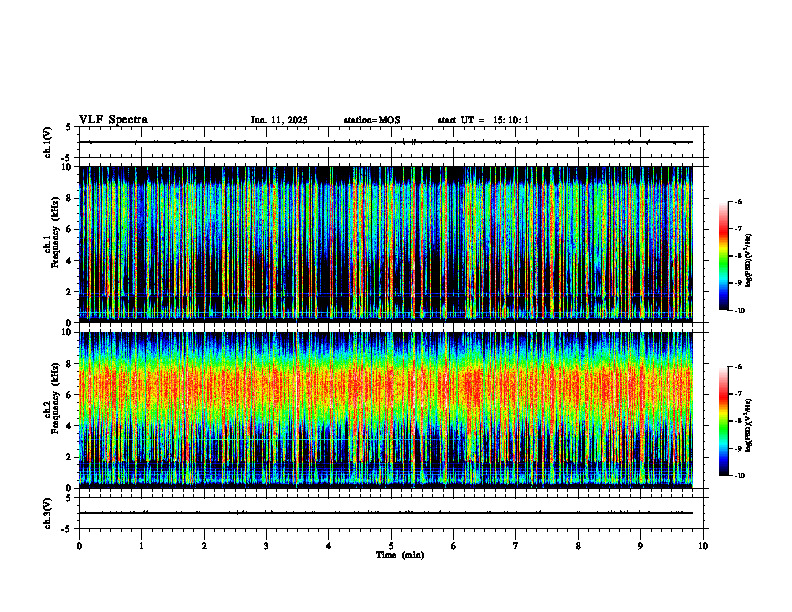Select the "start UT = 15:10:1" header text

(483, 120)
